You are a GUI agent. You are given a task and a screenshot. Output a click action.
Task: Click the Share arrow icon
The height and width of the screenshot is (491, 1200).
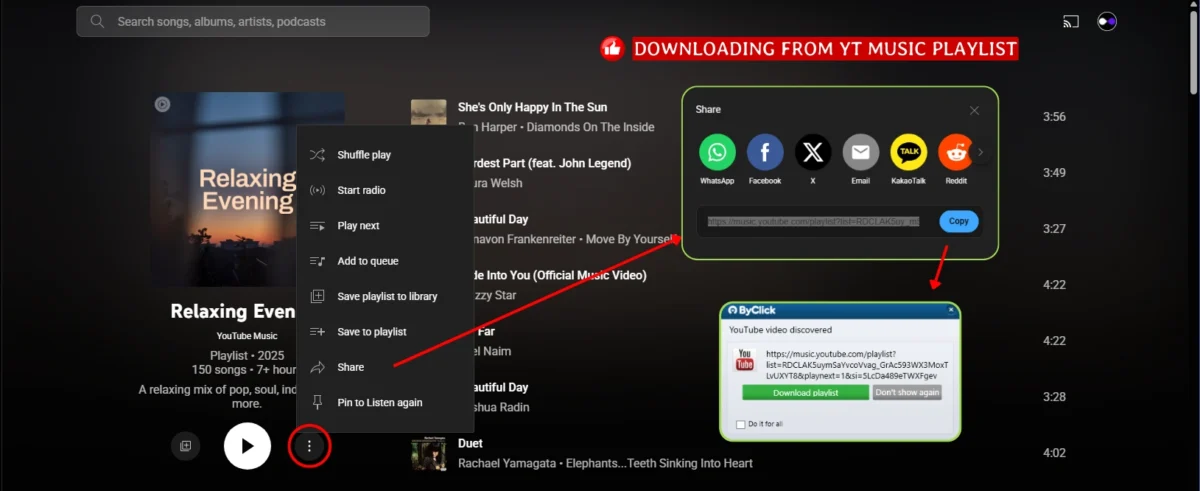click(x=317, y=367)
